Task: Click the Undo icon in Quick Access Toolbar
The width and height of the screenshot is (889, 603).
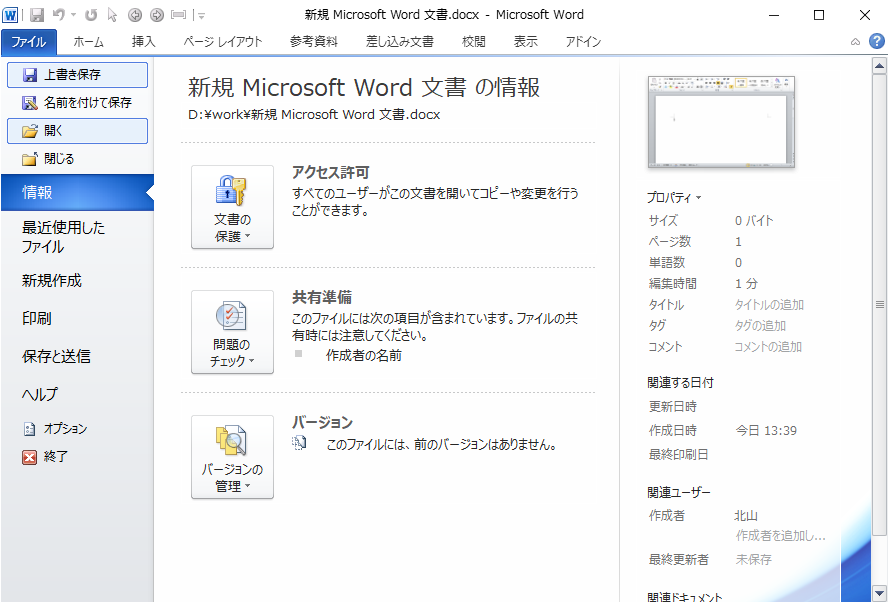Action: tap(58, 14)
